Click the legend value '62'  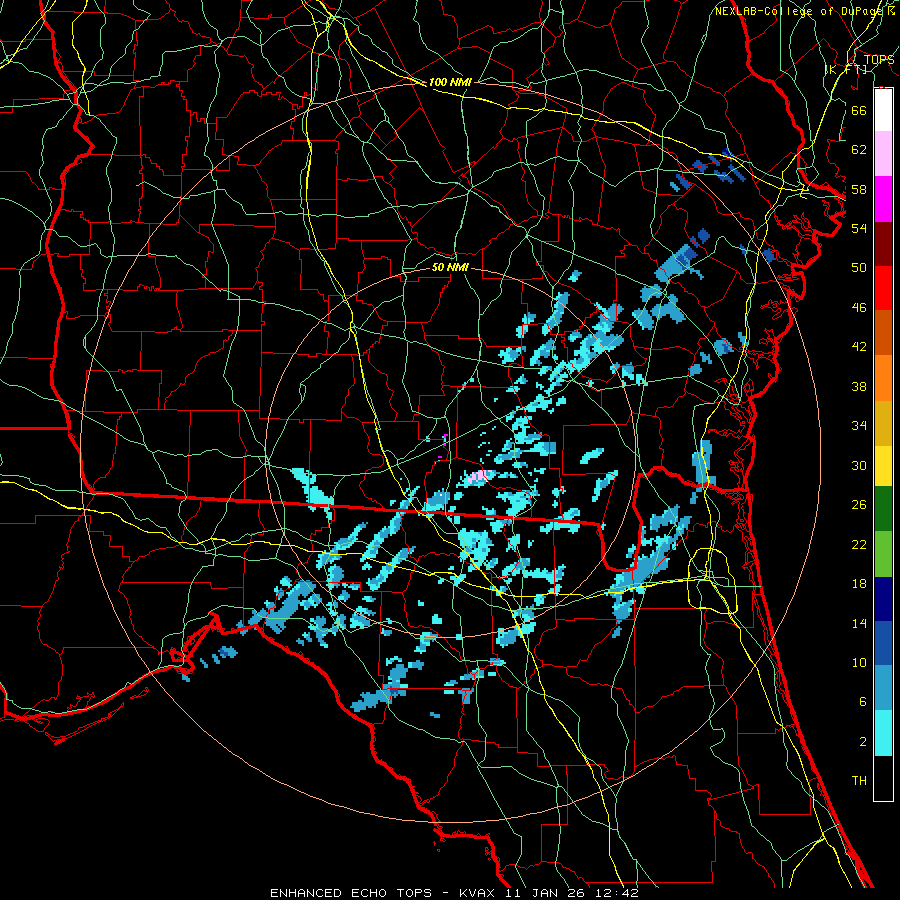(x=859, y=150)
